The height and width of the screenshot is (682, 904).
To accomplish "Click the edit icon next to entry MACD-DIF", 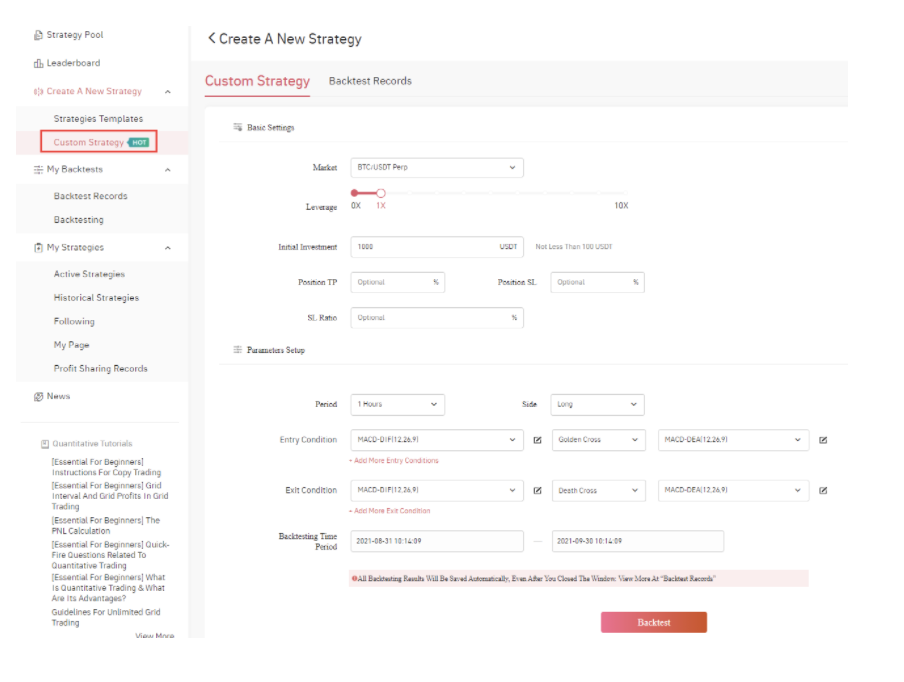I will pyautogui.click(x=537, y=440).
